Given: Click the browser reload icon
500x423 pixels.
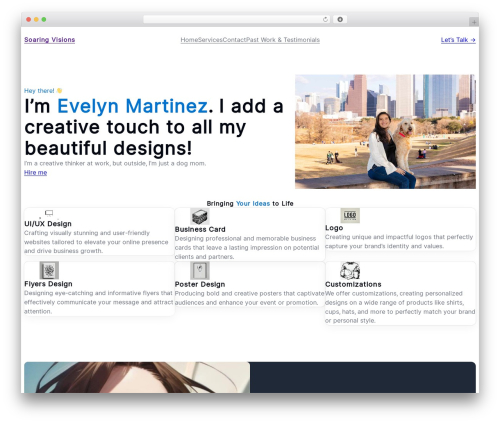Looking at the screenshot, I should [x=325, y=20].
